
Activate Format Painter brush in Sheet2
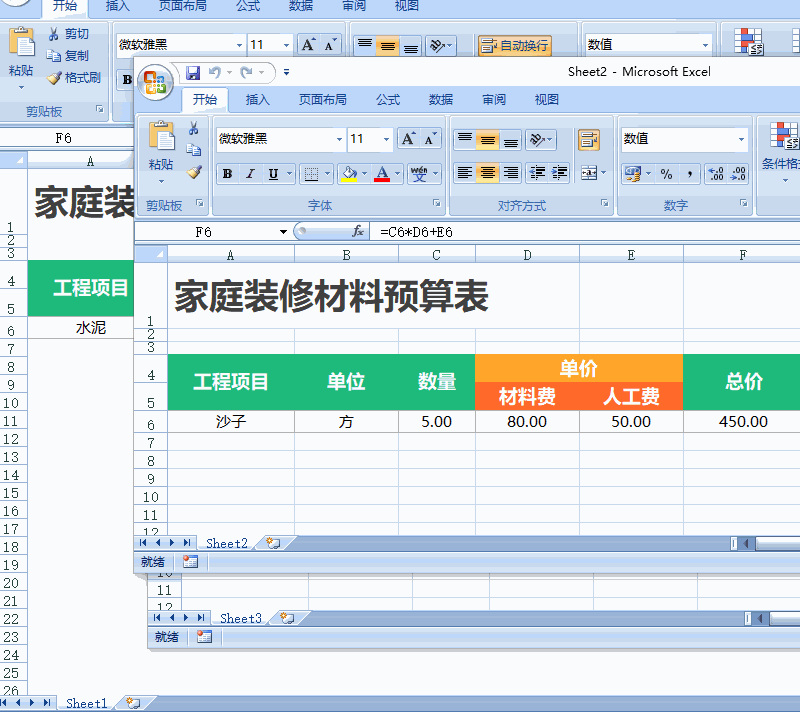pos(193,172)
